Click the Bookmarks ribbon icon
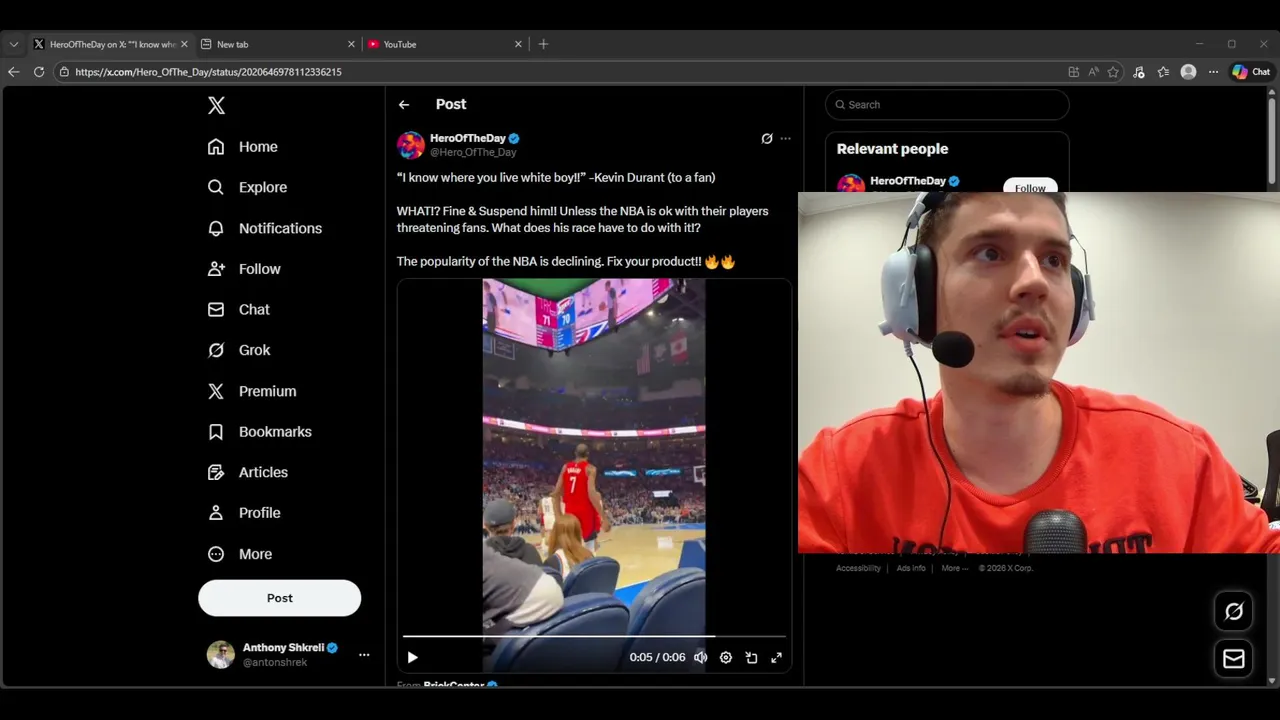The height and width of the screenshot is (720, 1280). 216,432
